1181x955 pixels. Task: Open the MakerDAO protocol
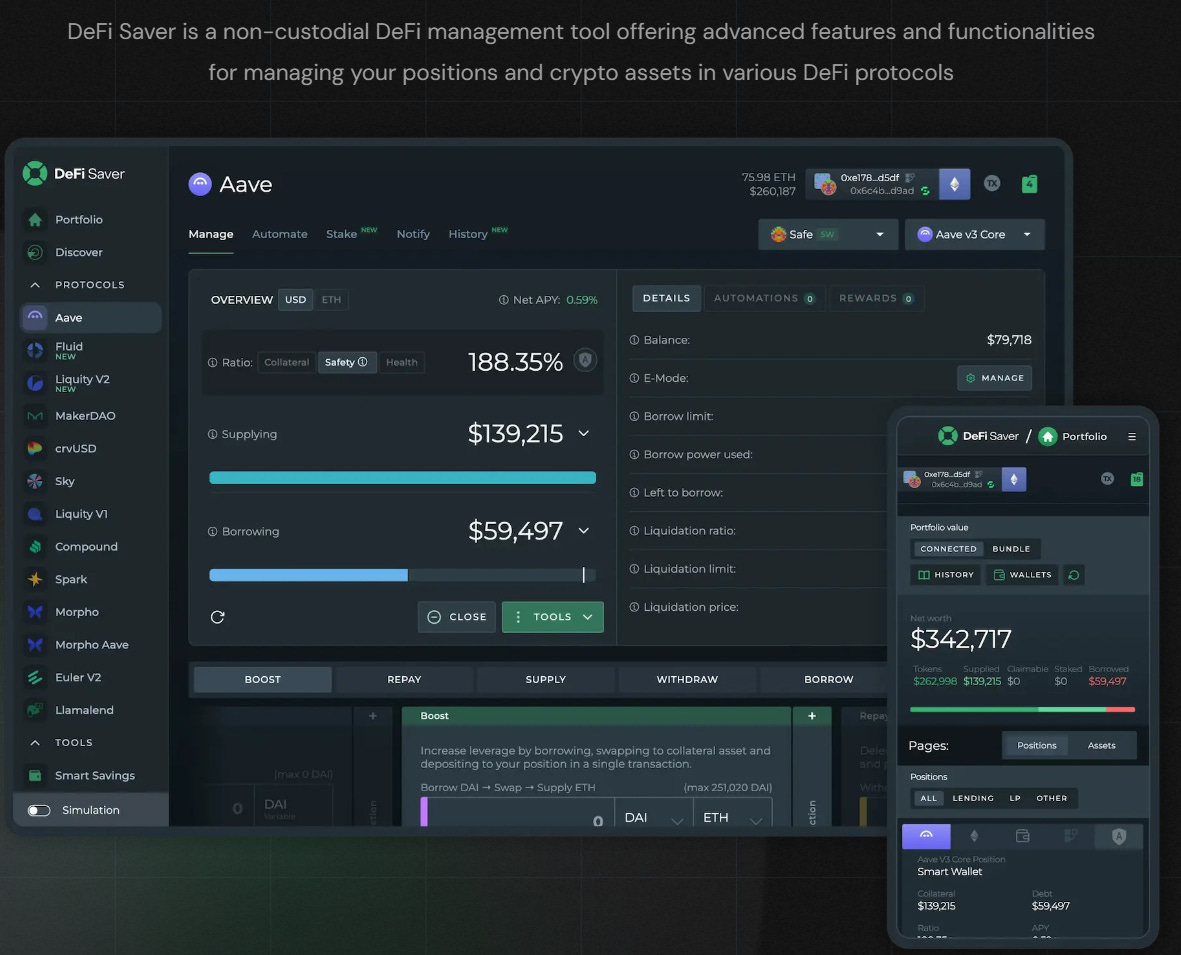[x=84, y=416]
